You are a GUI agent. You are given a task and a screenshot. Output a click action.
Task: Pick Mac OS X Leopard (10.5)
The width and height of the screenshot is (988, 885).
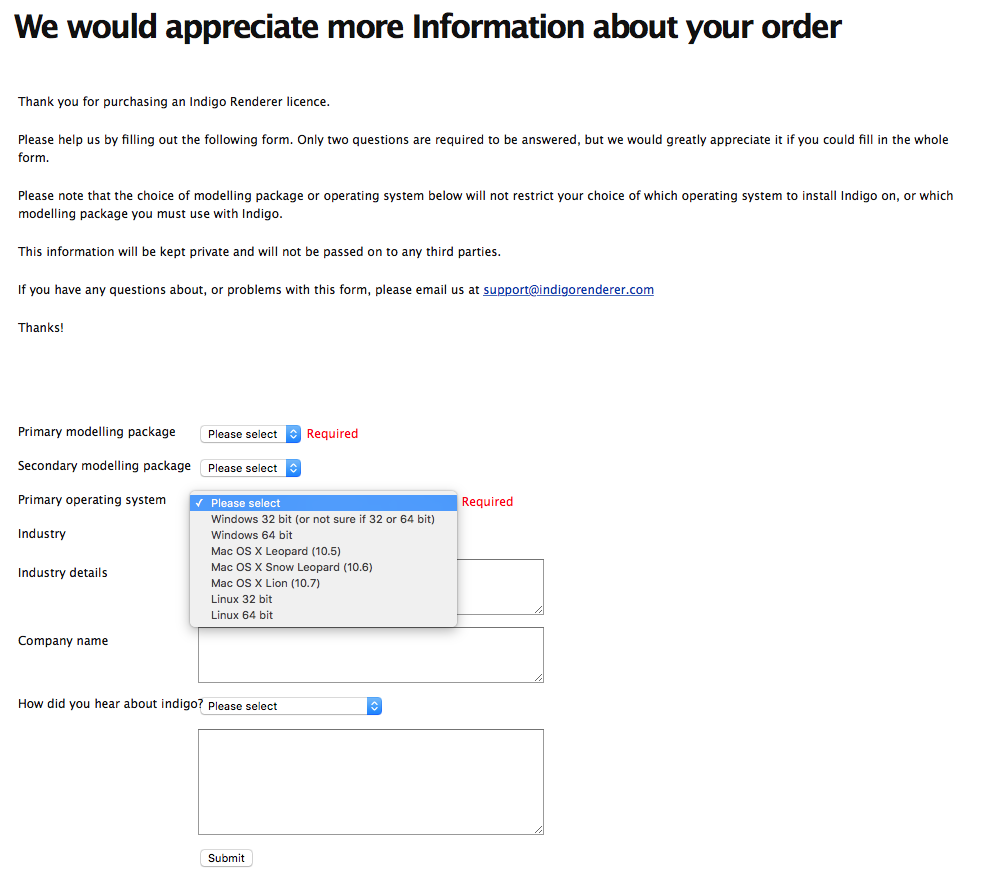323,551
